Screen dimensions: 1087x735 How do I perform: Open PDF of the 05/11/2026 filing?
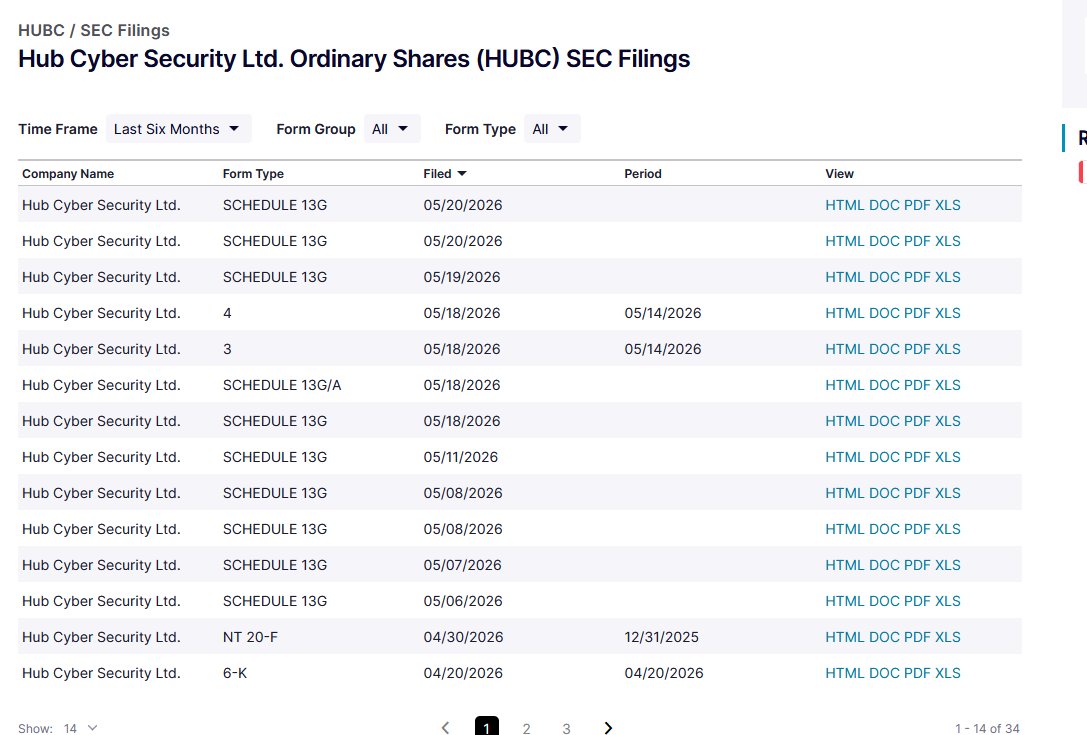tap(917, 457)
